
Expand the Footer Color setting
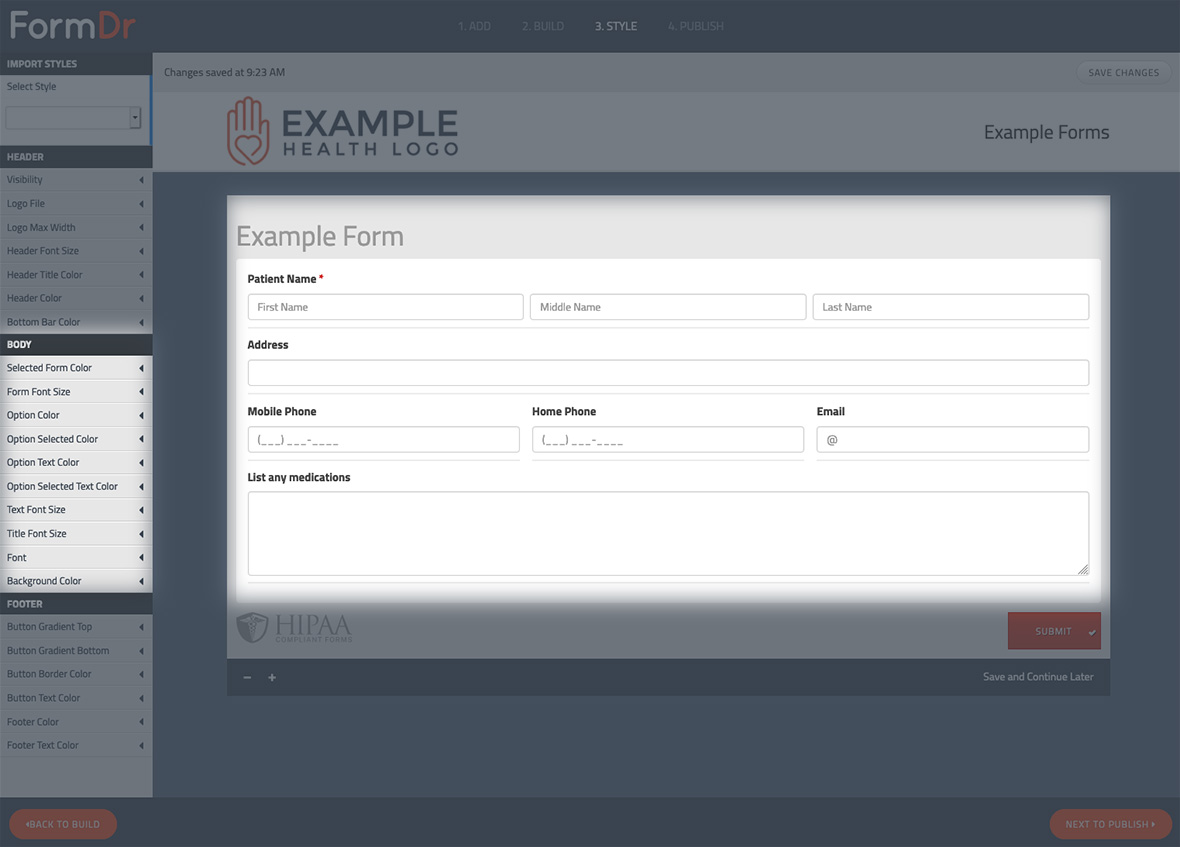(76, 721)
